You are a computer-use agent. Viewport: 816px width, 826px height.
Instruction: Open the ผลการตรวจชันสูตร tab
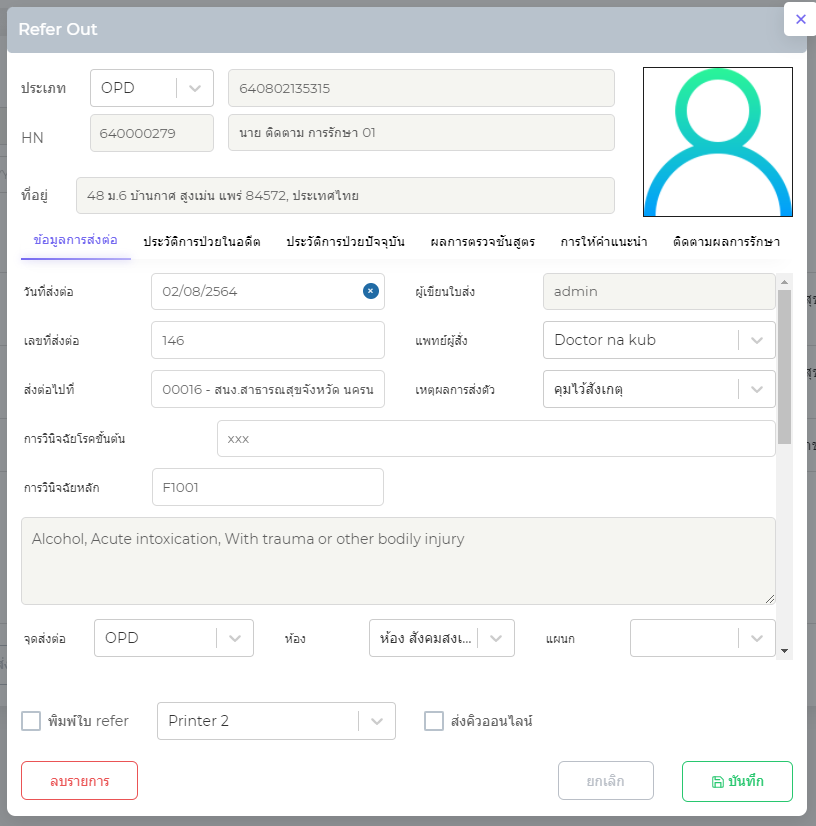[482, 242]
